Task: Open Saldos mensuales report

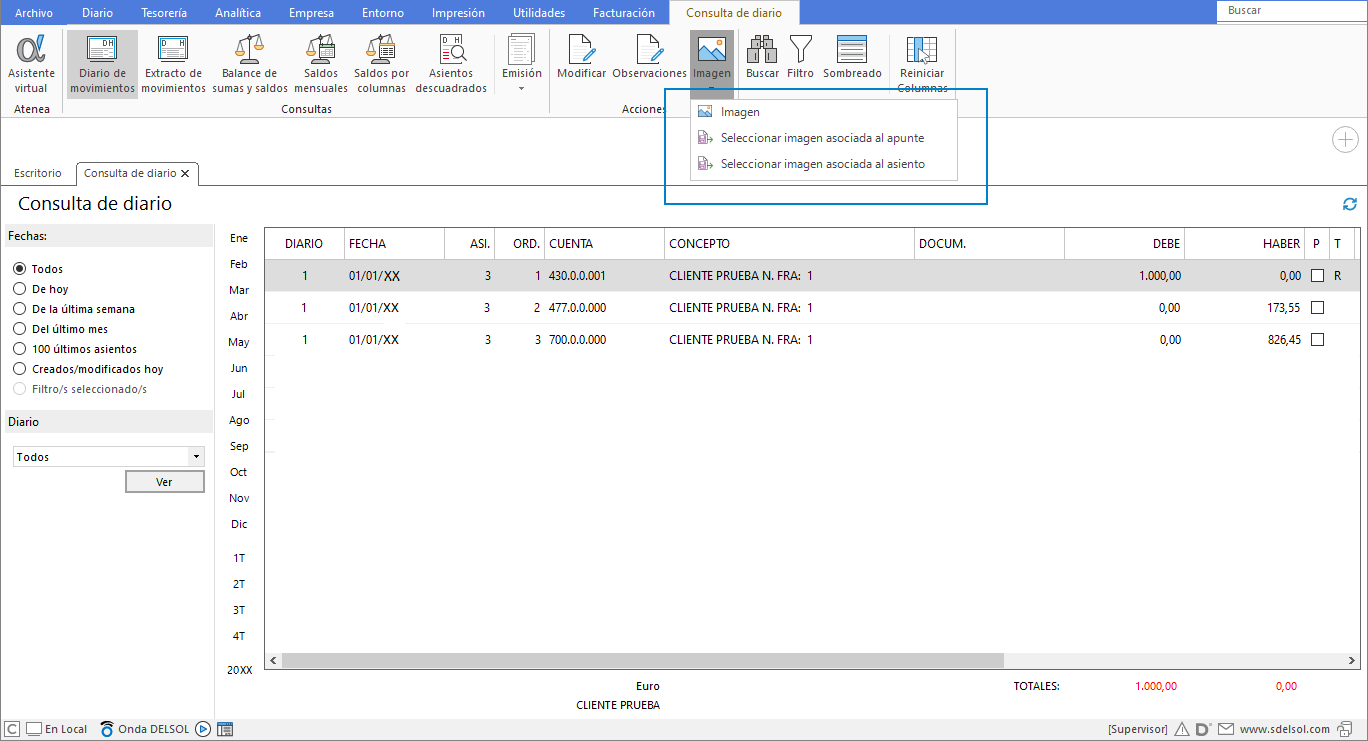Action: click(x=320, y=64)
